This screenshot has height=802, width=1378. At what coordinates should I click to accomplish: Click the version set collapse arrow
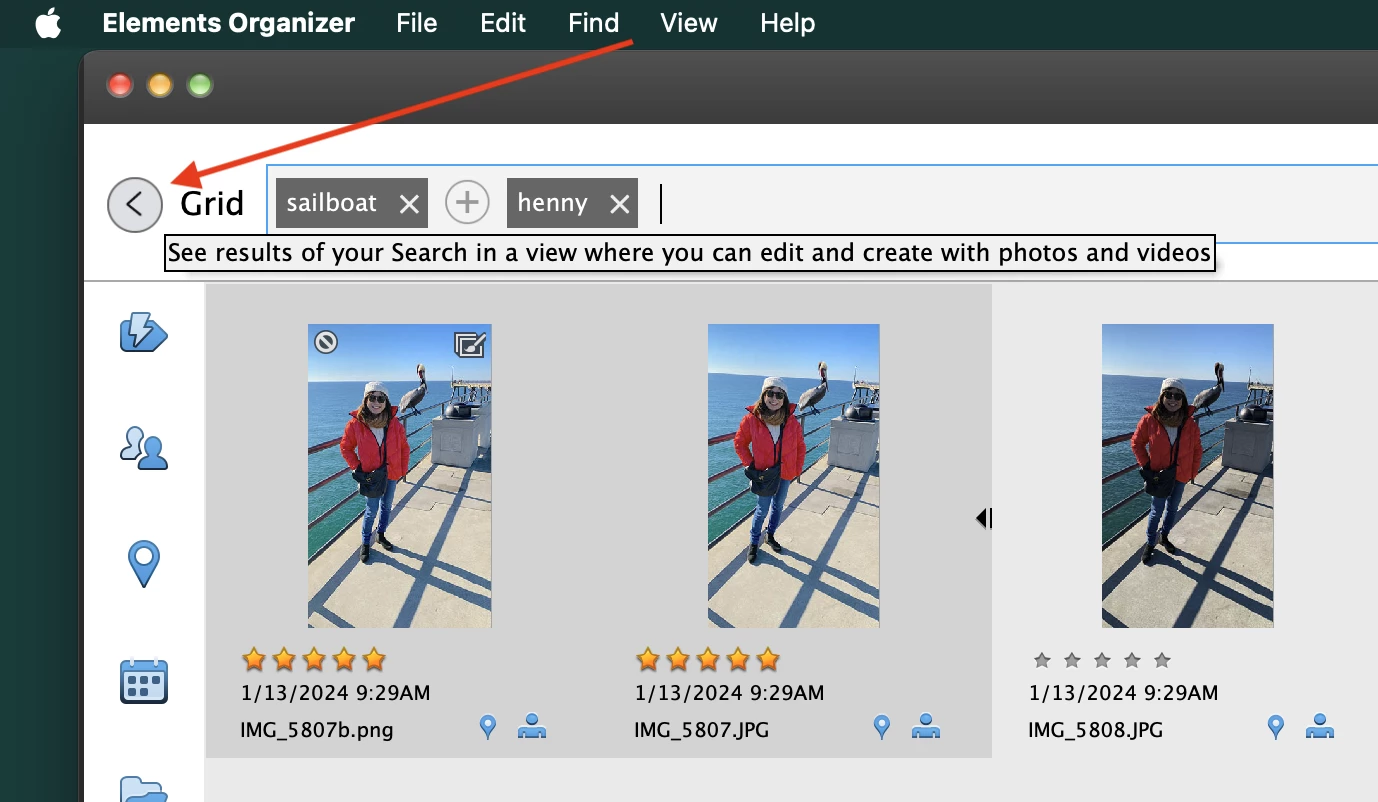(984, 518)
